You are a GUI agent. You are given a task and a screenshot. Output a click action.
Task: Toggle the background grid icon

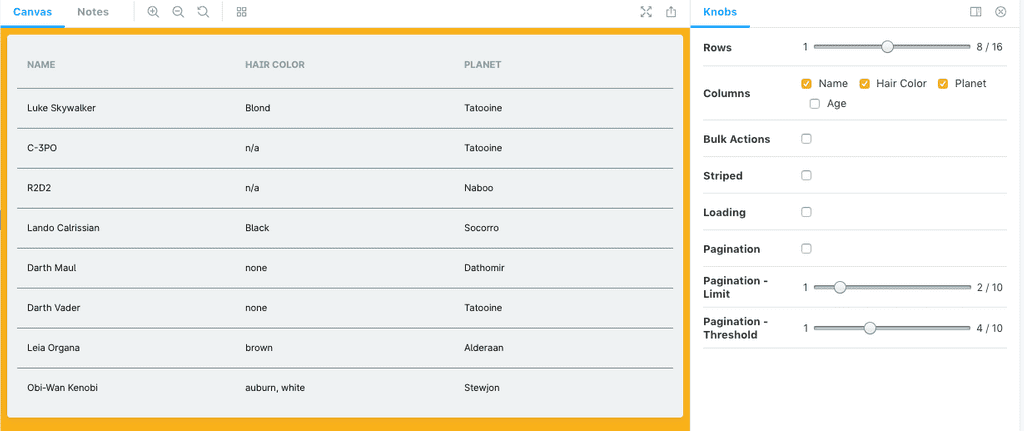click(242, 12)
